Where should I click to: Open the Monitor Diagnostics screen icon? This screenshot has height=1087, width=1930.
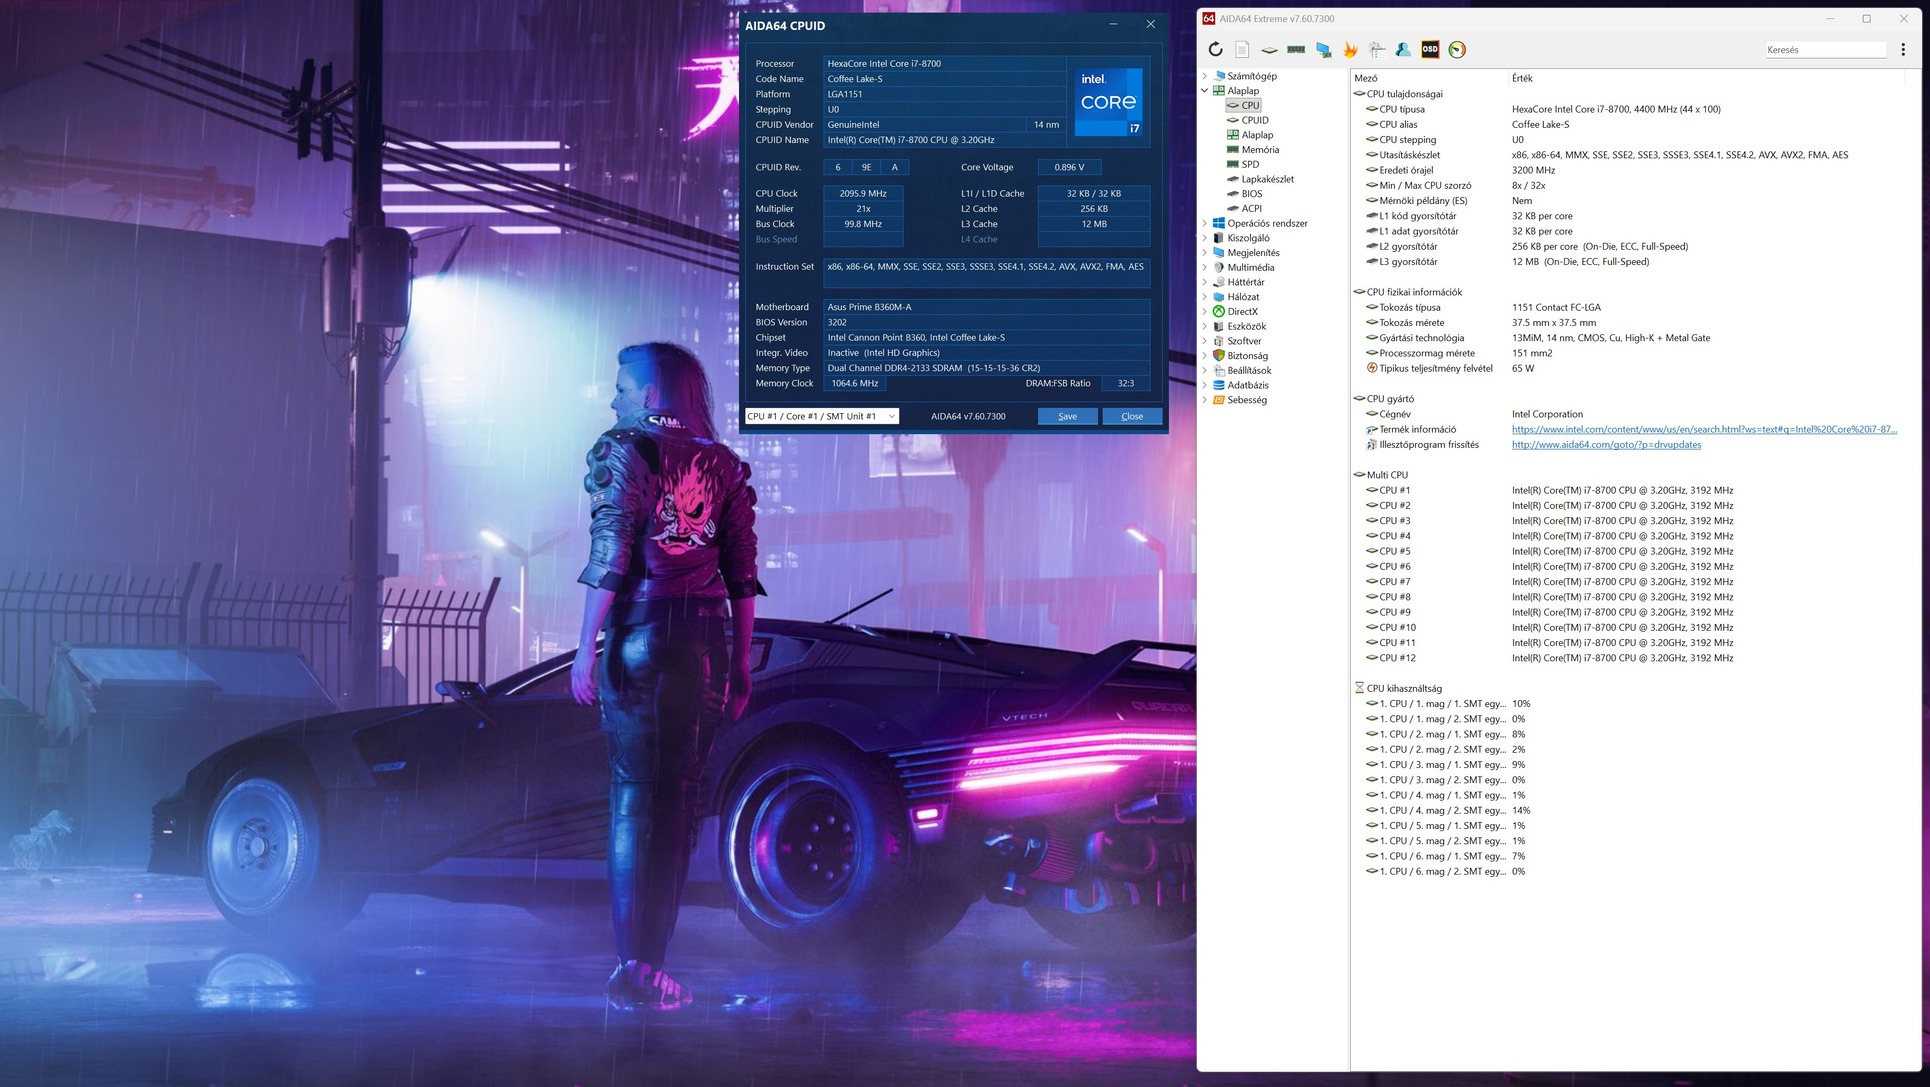pyautogui.click(x=1323, y=49)
